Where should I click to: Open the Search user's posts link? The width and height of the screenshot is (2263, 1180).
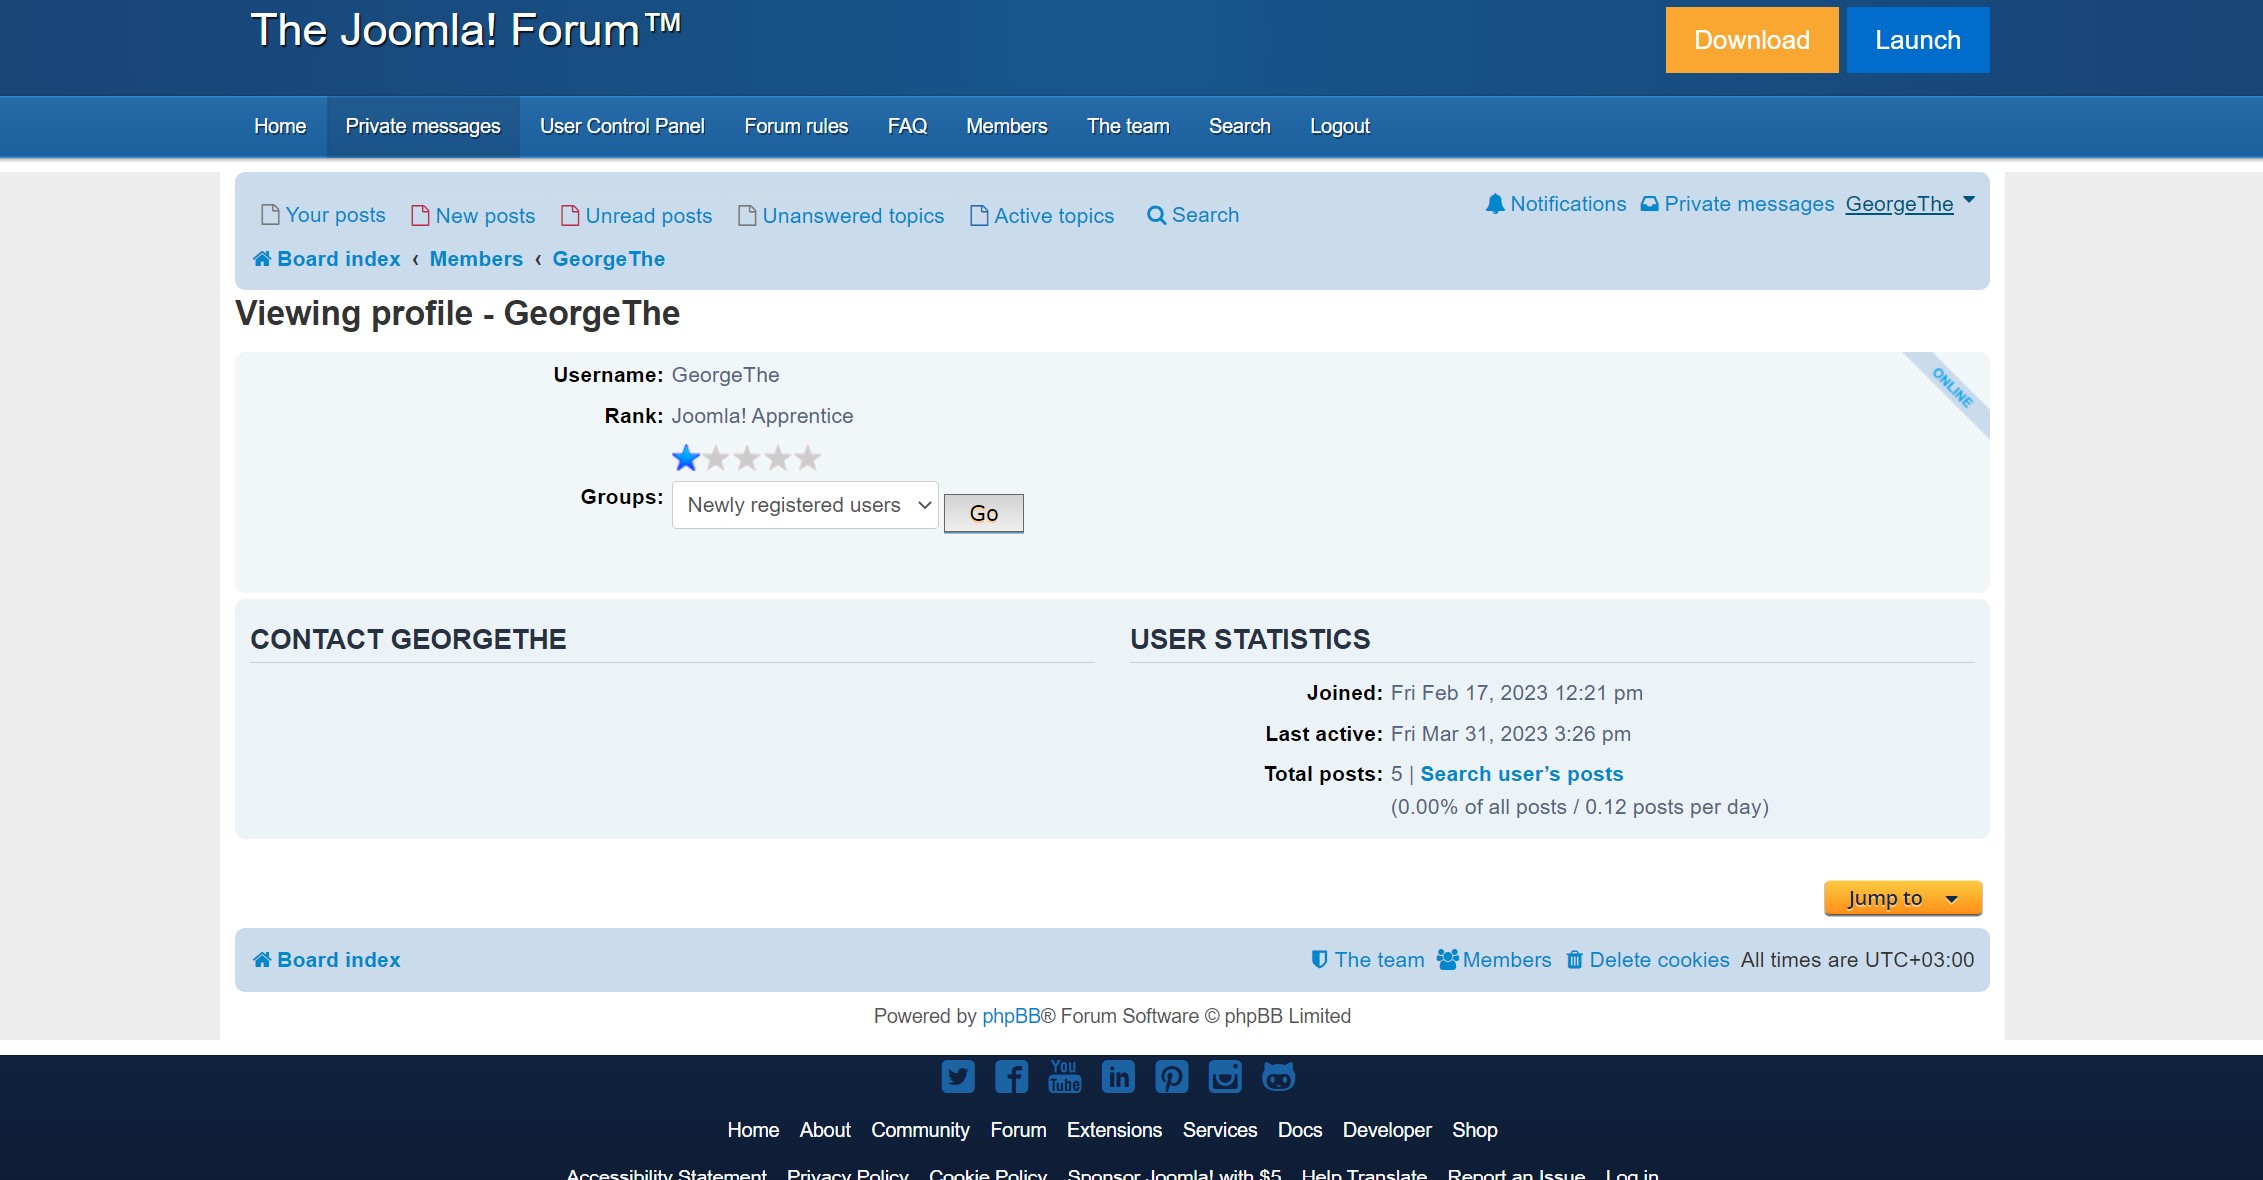pos(1522,774)
